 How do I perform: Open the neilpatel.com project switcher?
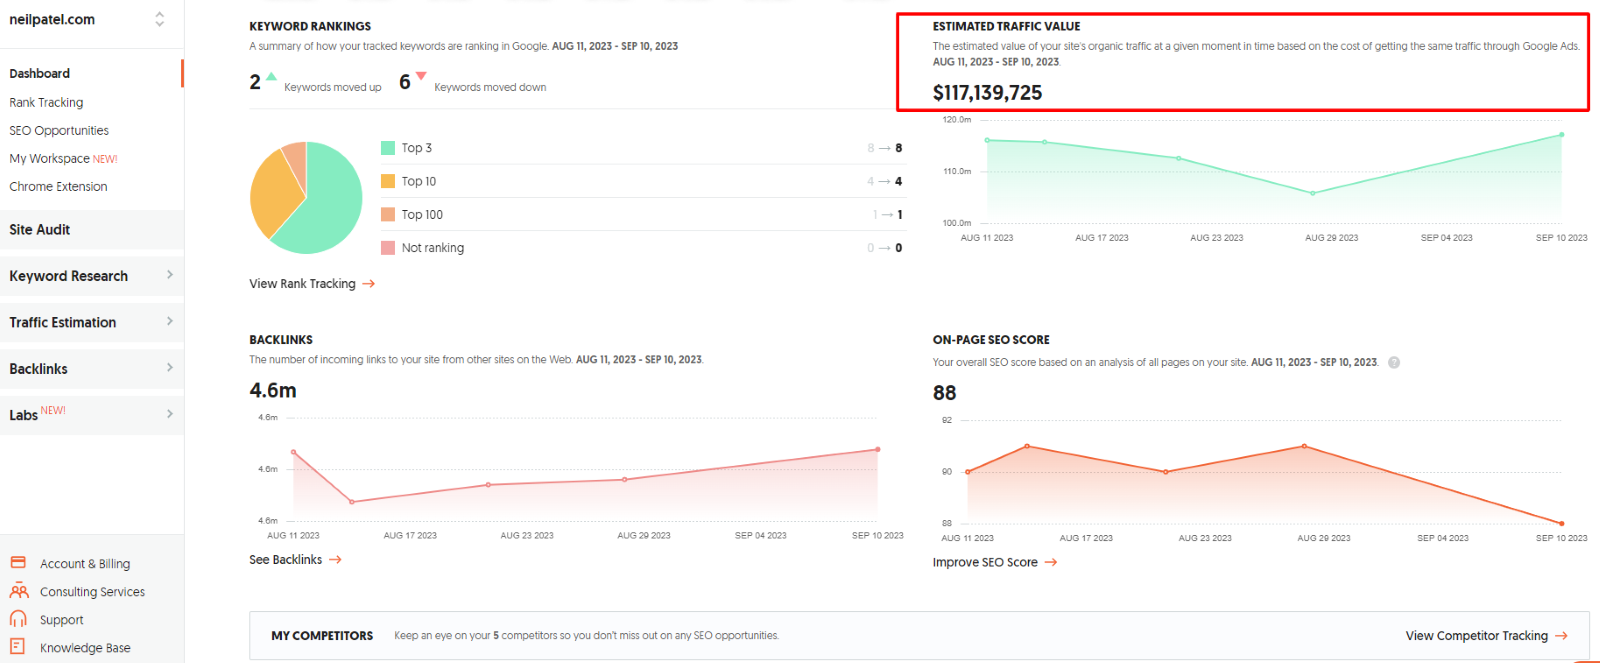159,19
